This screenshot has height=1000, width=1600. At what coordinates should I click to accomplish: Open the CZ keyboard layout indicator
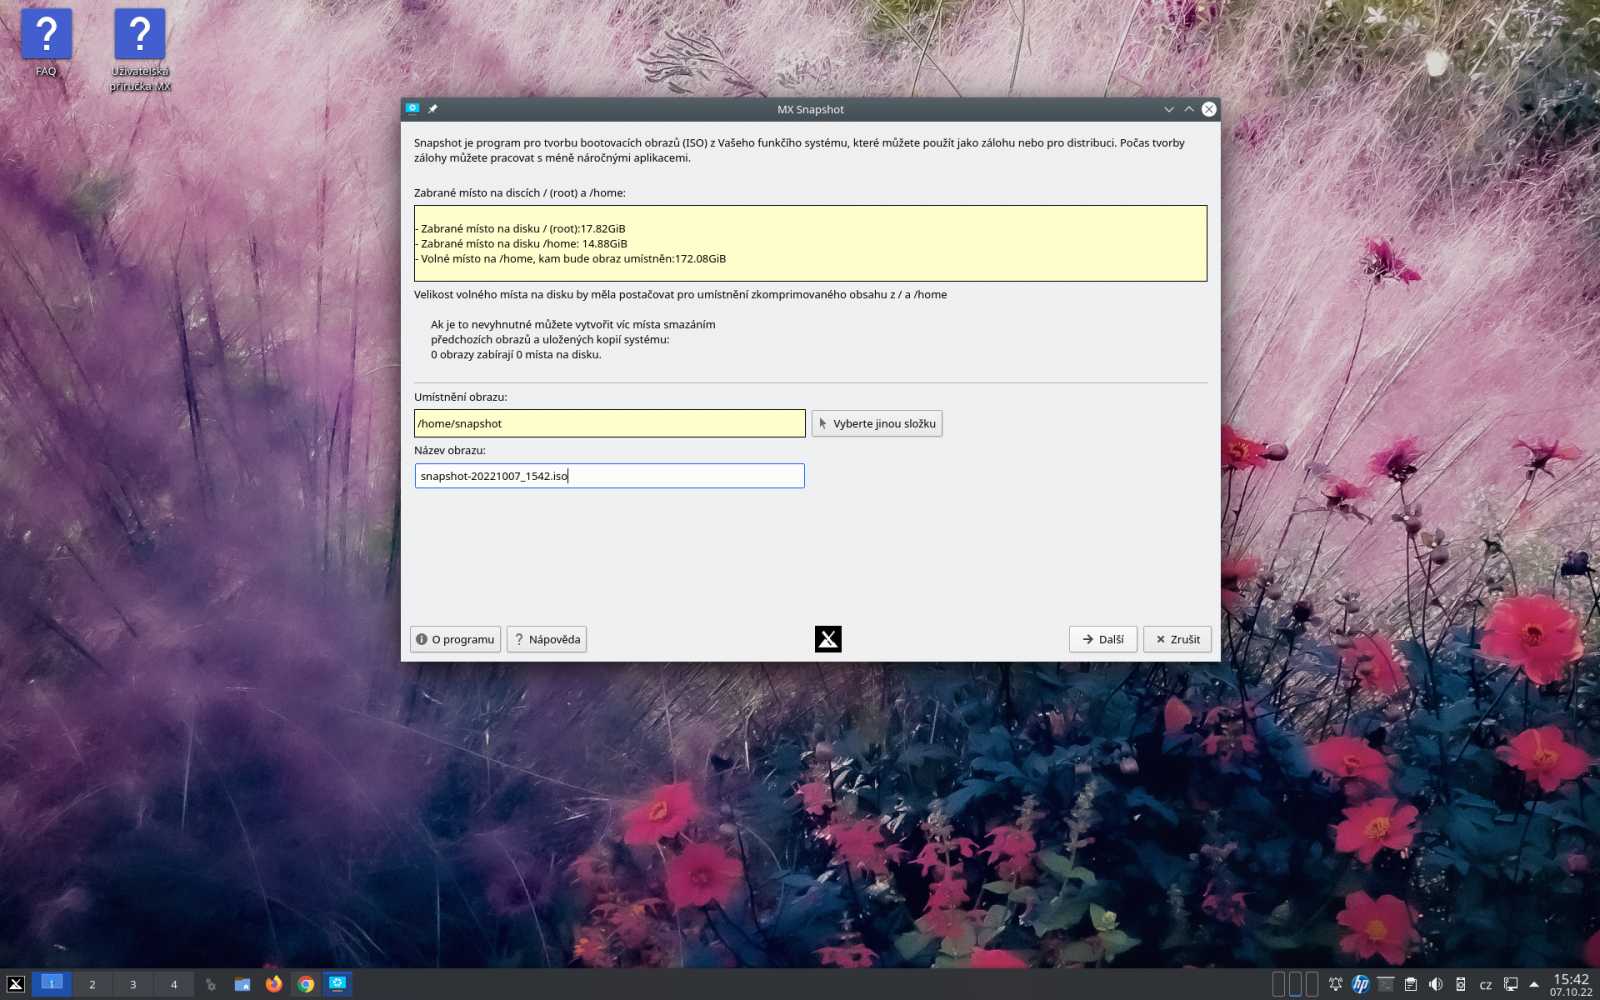1485,985
